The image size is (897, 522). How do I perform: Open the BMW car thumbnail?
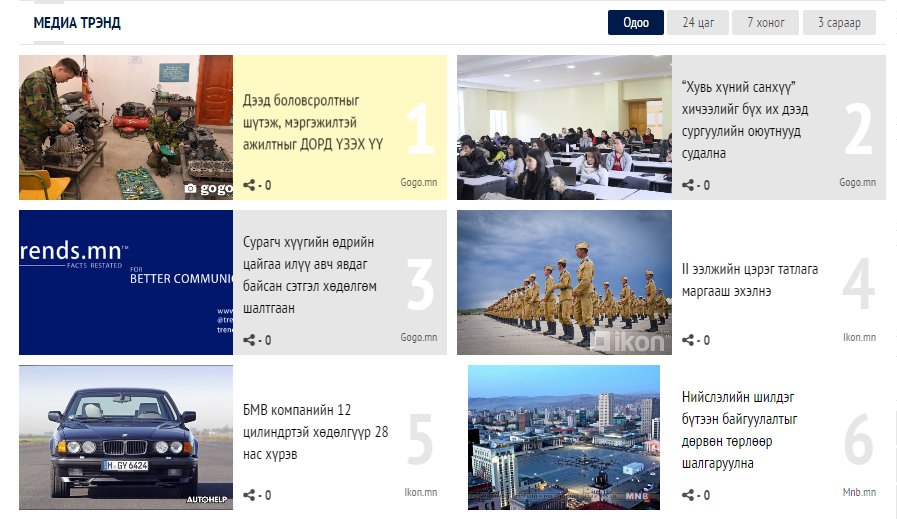click(126, 437)
